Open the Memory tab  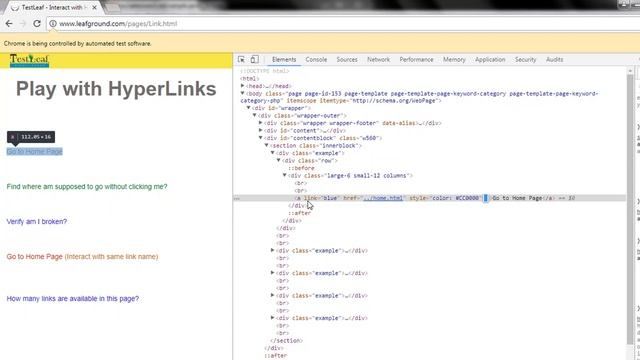point(454,60)
